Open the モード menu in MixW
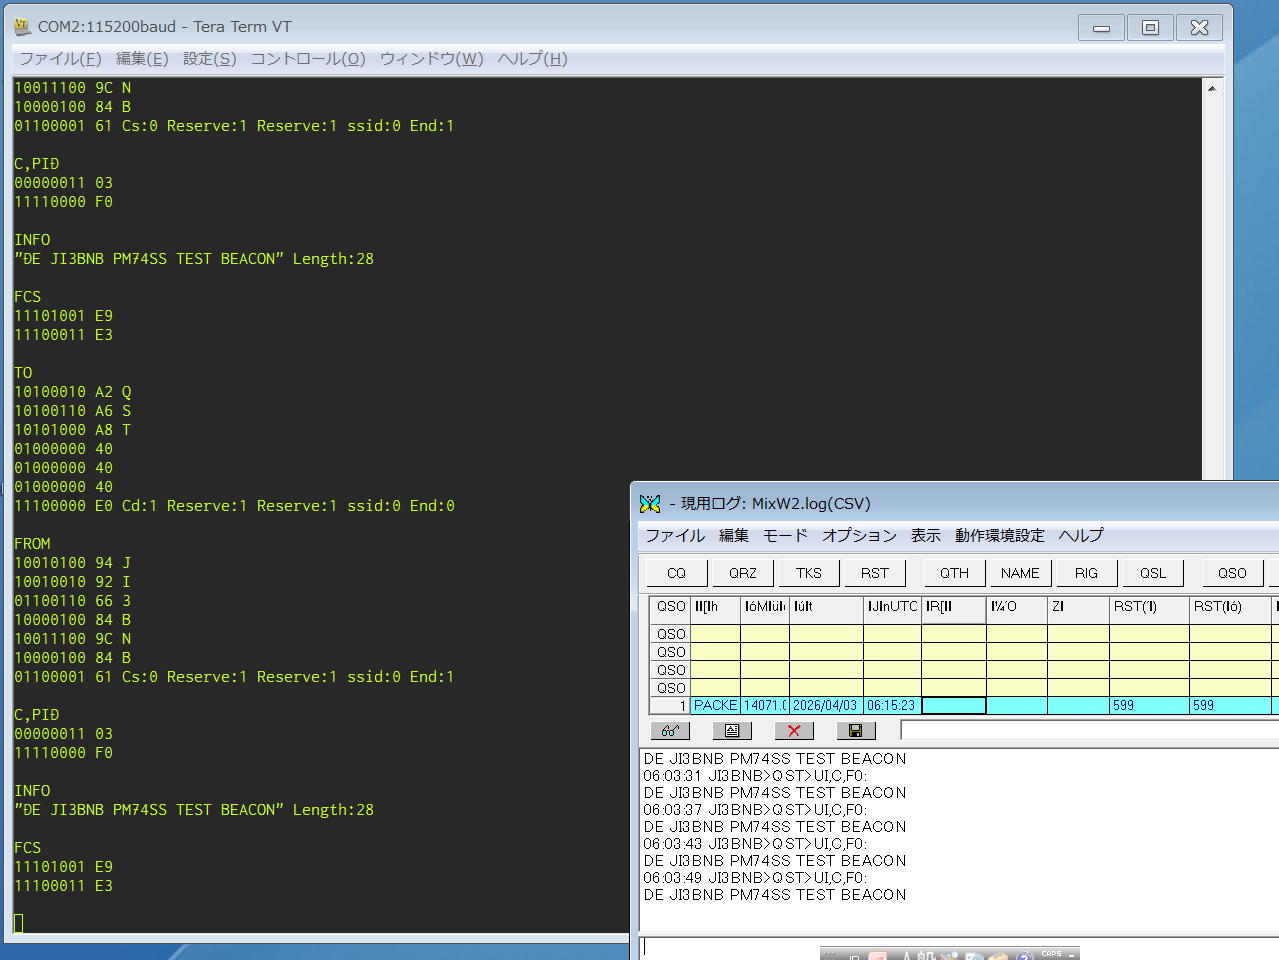Image resolution: width=1279 pixels, height=960 pixels. (785, 536)
